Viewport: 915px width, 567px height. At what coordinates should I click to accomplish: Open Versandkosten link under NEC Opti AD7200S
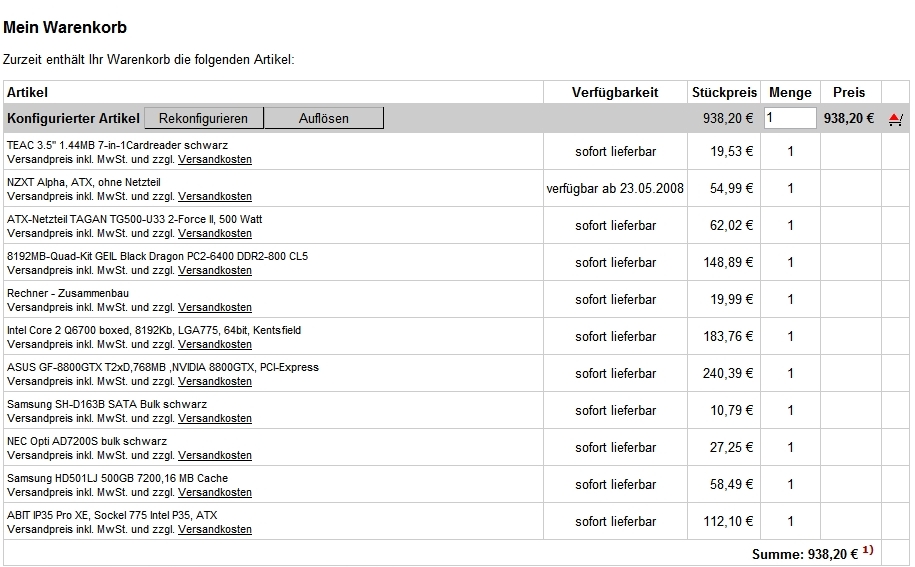(215, 455)
